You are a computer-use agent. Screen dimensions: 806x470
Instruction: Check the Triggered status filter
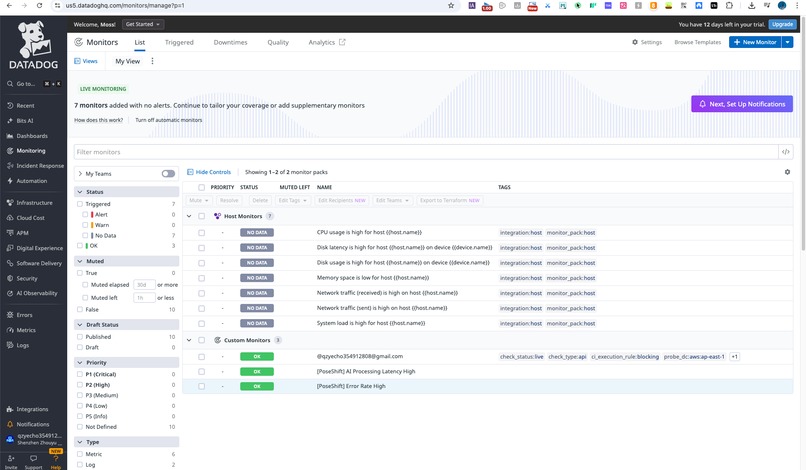(x=80, y=204)
